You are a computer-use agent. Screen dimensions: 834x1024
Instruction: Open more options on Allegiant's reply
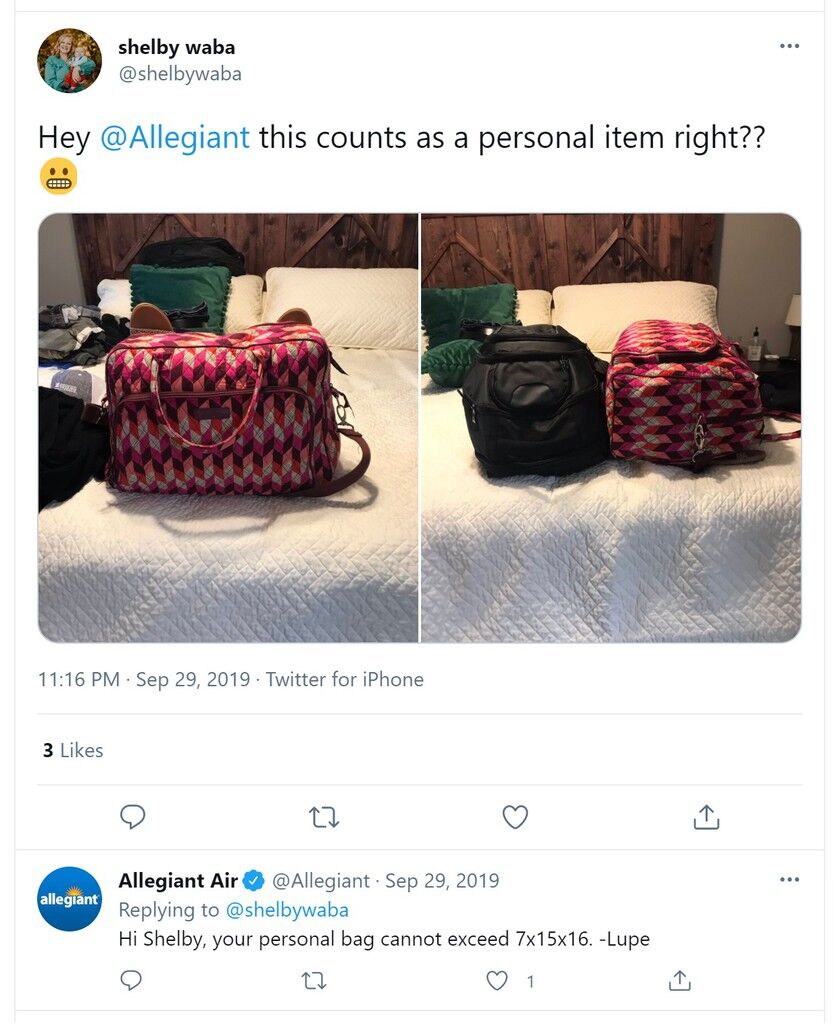(x=789, y=879)
